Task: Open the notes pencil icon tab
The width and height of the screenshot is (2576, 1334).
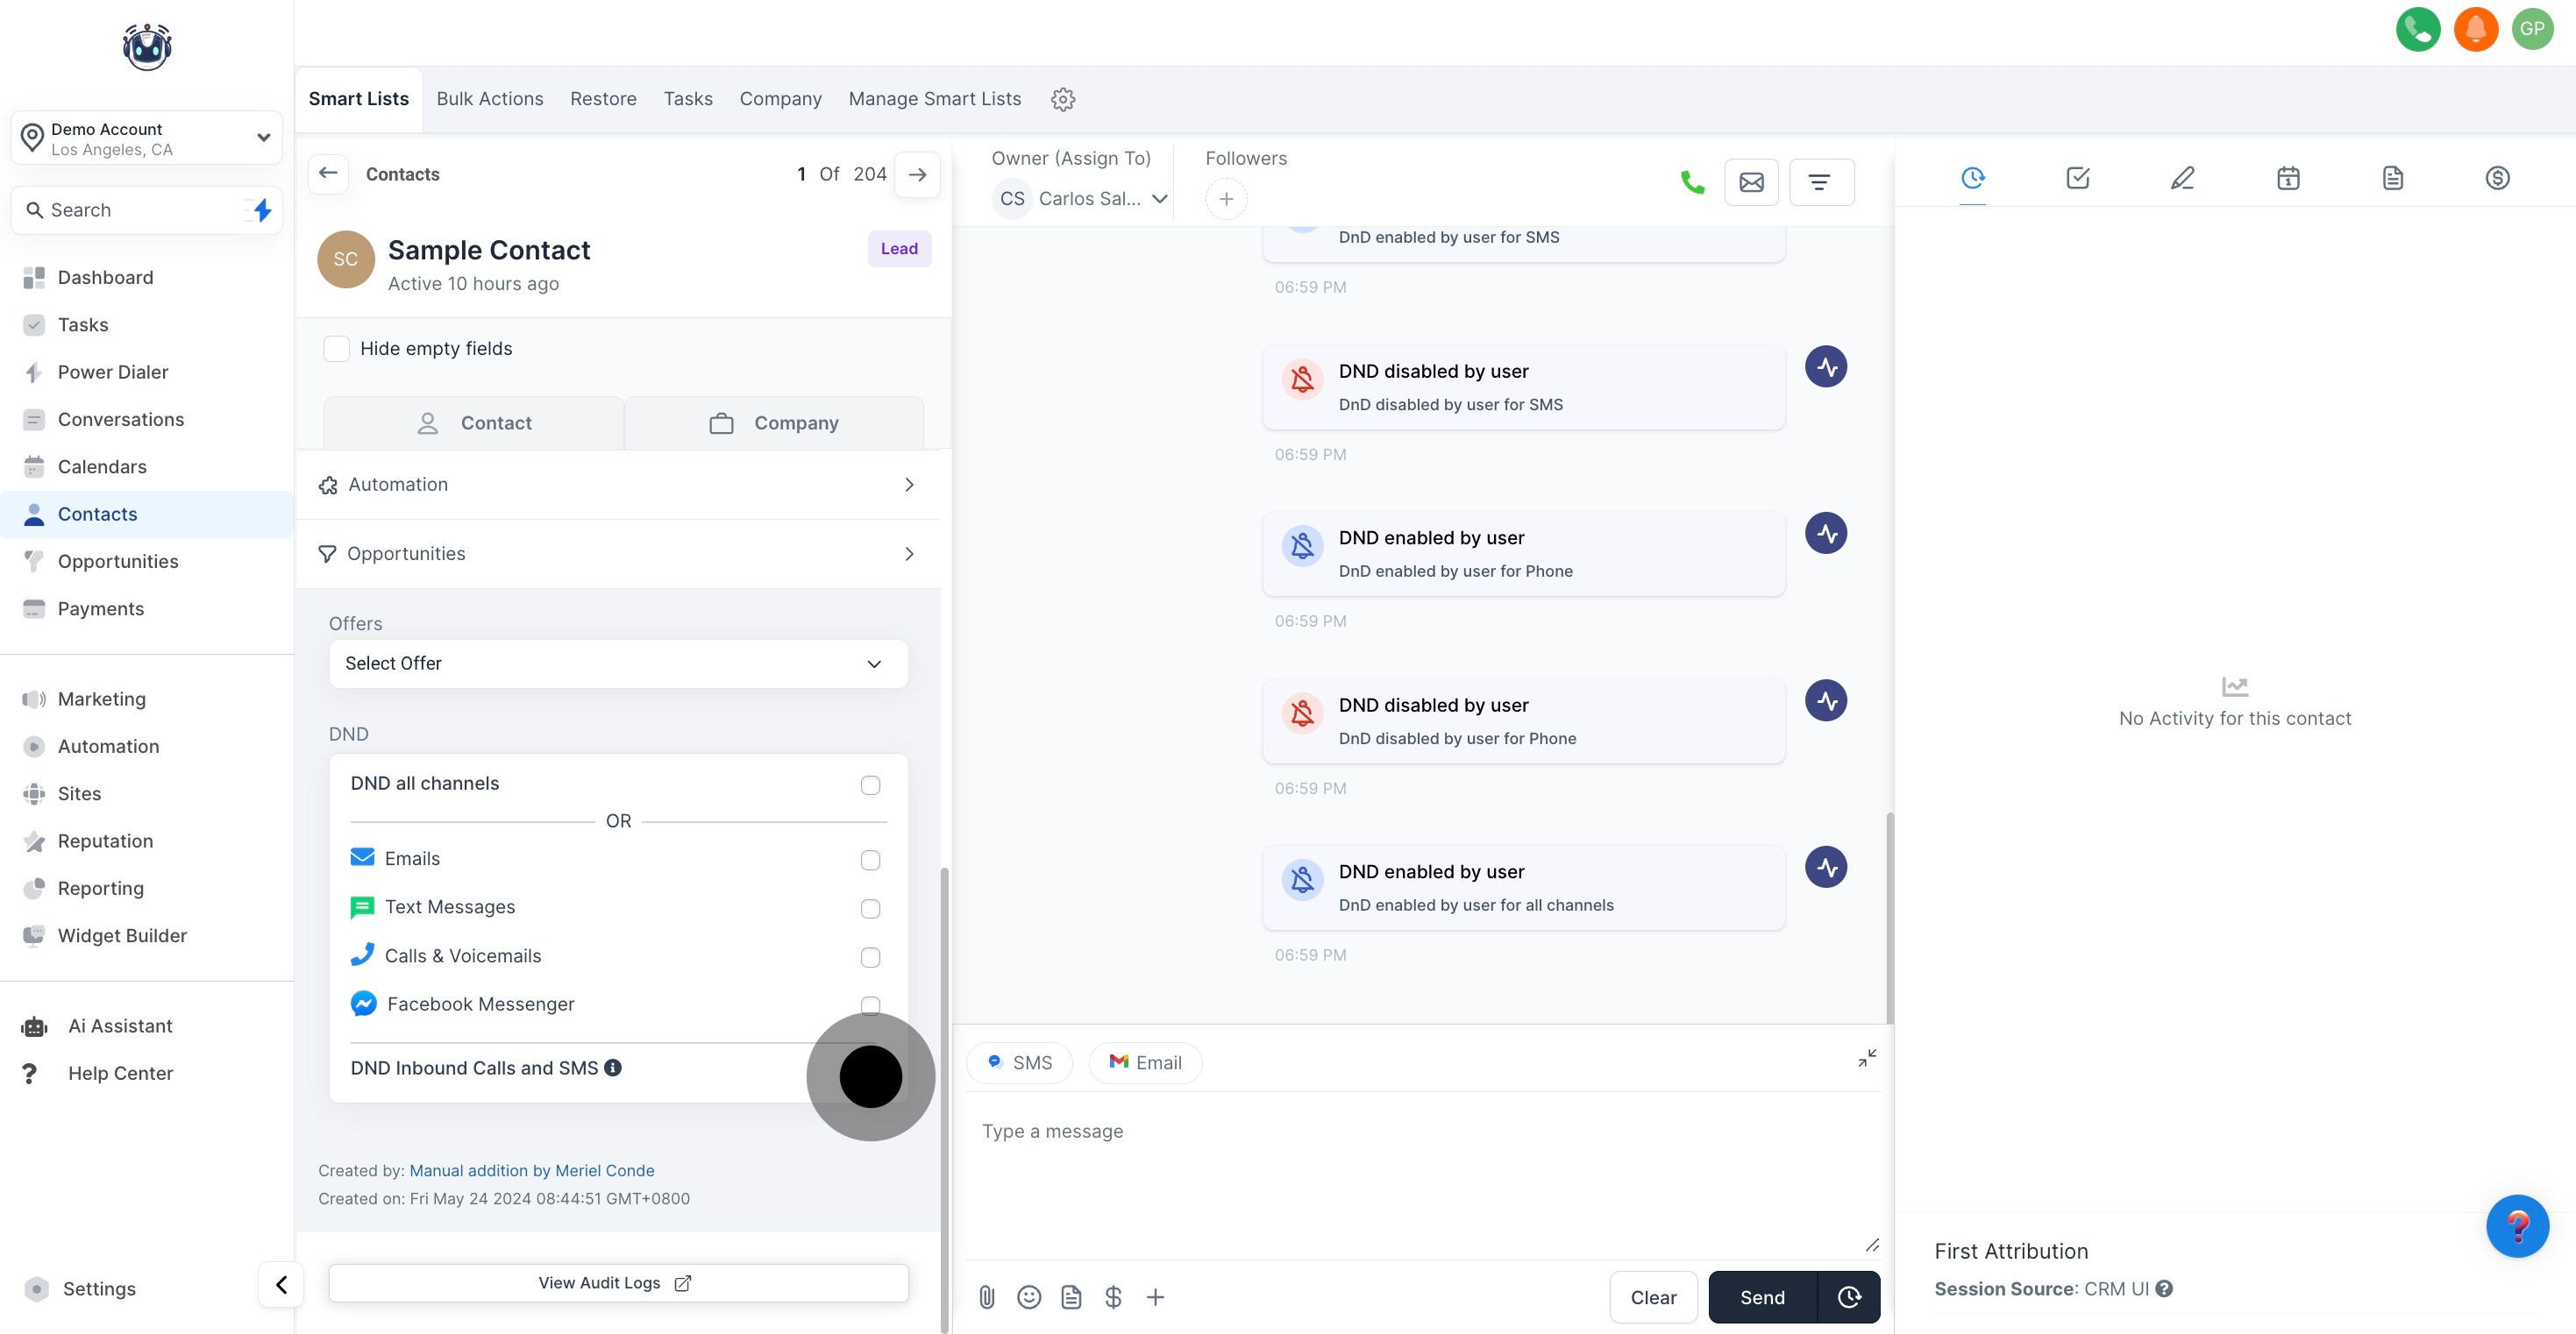Action: coord(2182,178)
